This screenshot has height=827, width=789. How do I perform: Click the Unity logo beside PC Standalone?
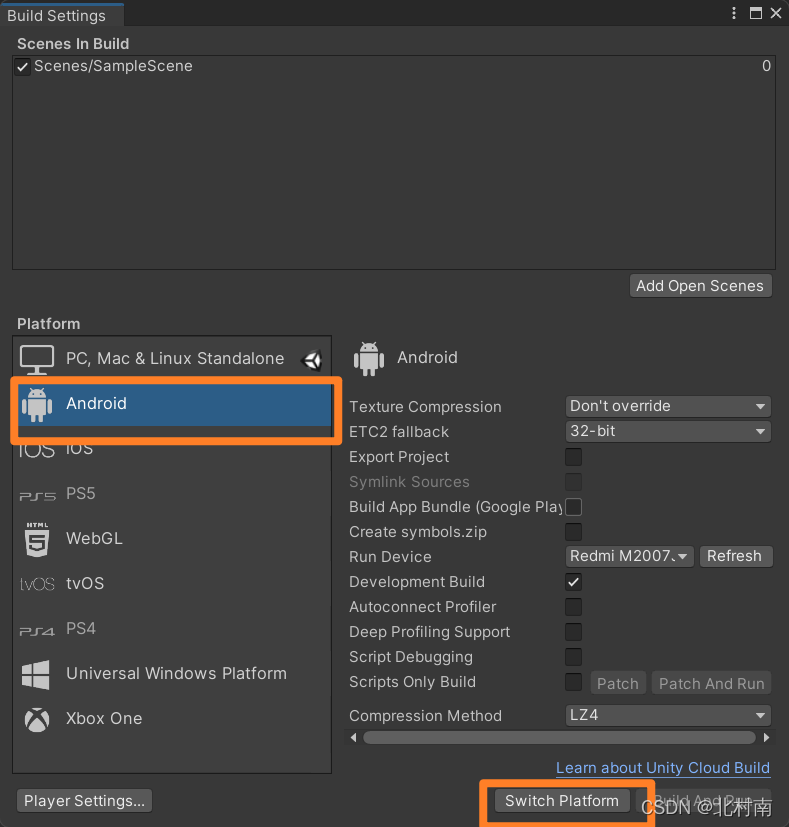(x=312, y=360)
